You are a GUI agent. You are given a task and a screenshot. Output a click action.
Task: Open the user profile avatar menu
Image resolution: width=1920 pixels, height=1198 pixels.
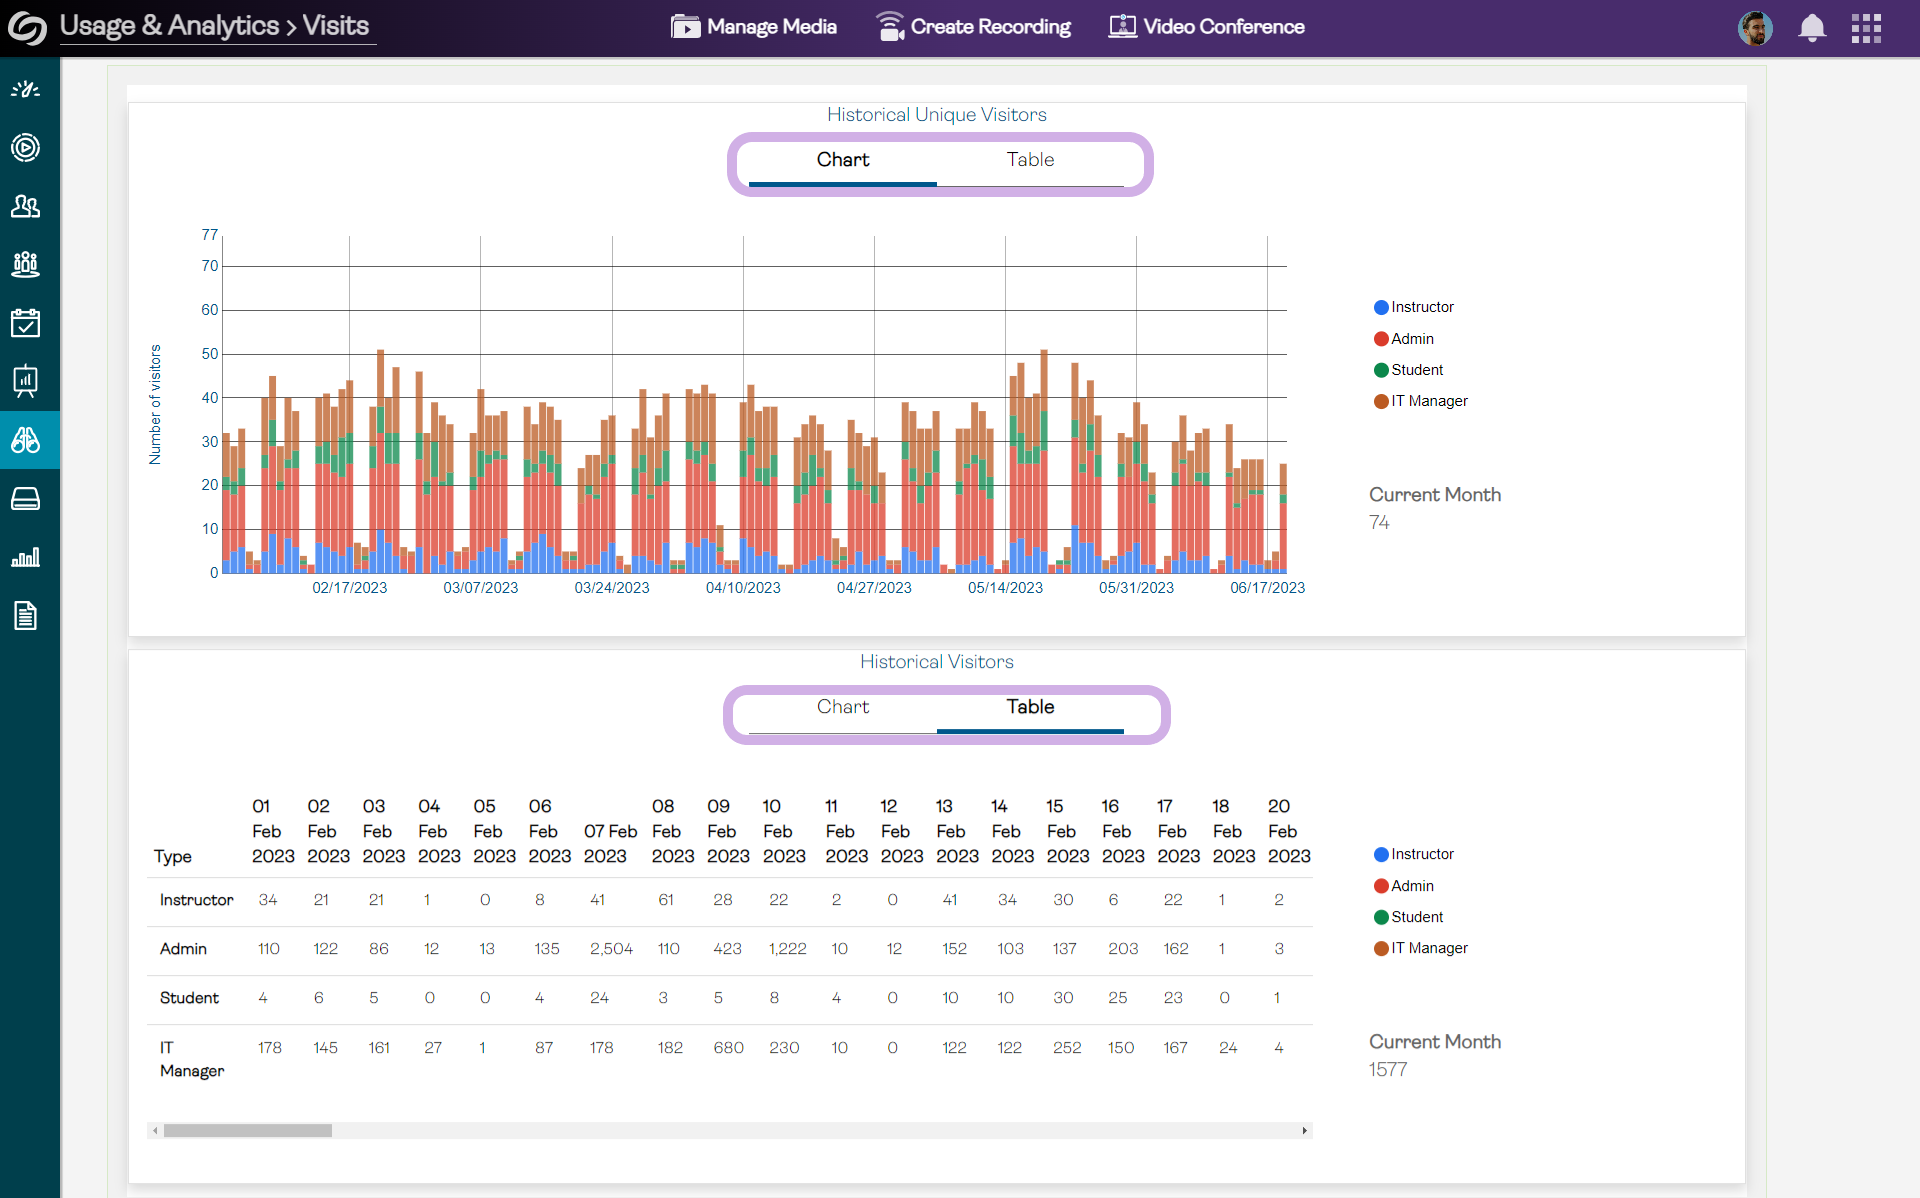[1755, 28]
